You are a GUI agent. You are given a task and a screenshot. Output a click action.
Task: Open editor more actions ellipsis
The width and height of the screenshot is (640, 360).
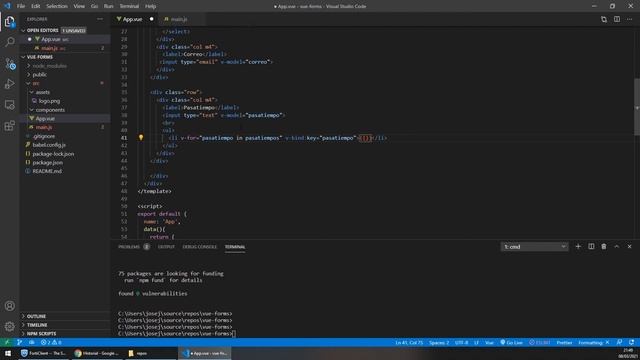[629, 19]
